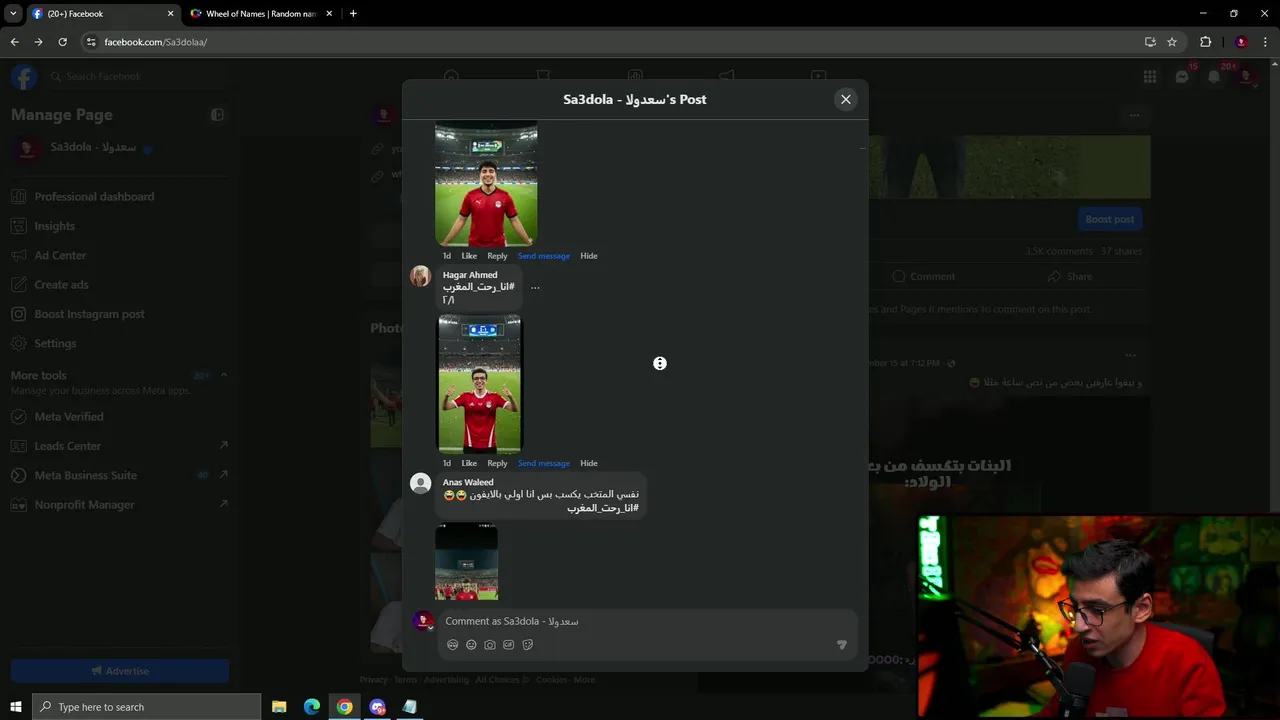Click the taskbar search box
The width and height of the screenshot is (1280, 720).
[146, 707]
